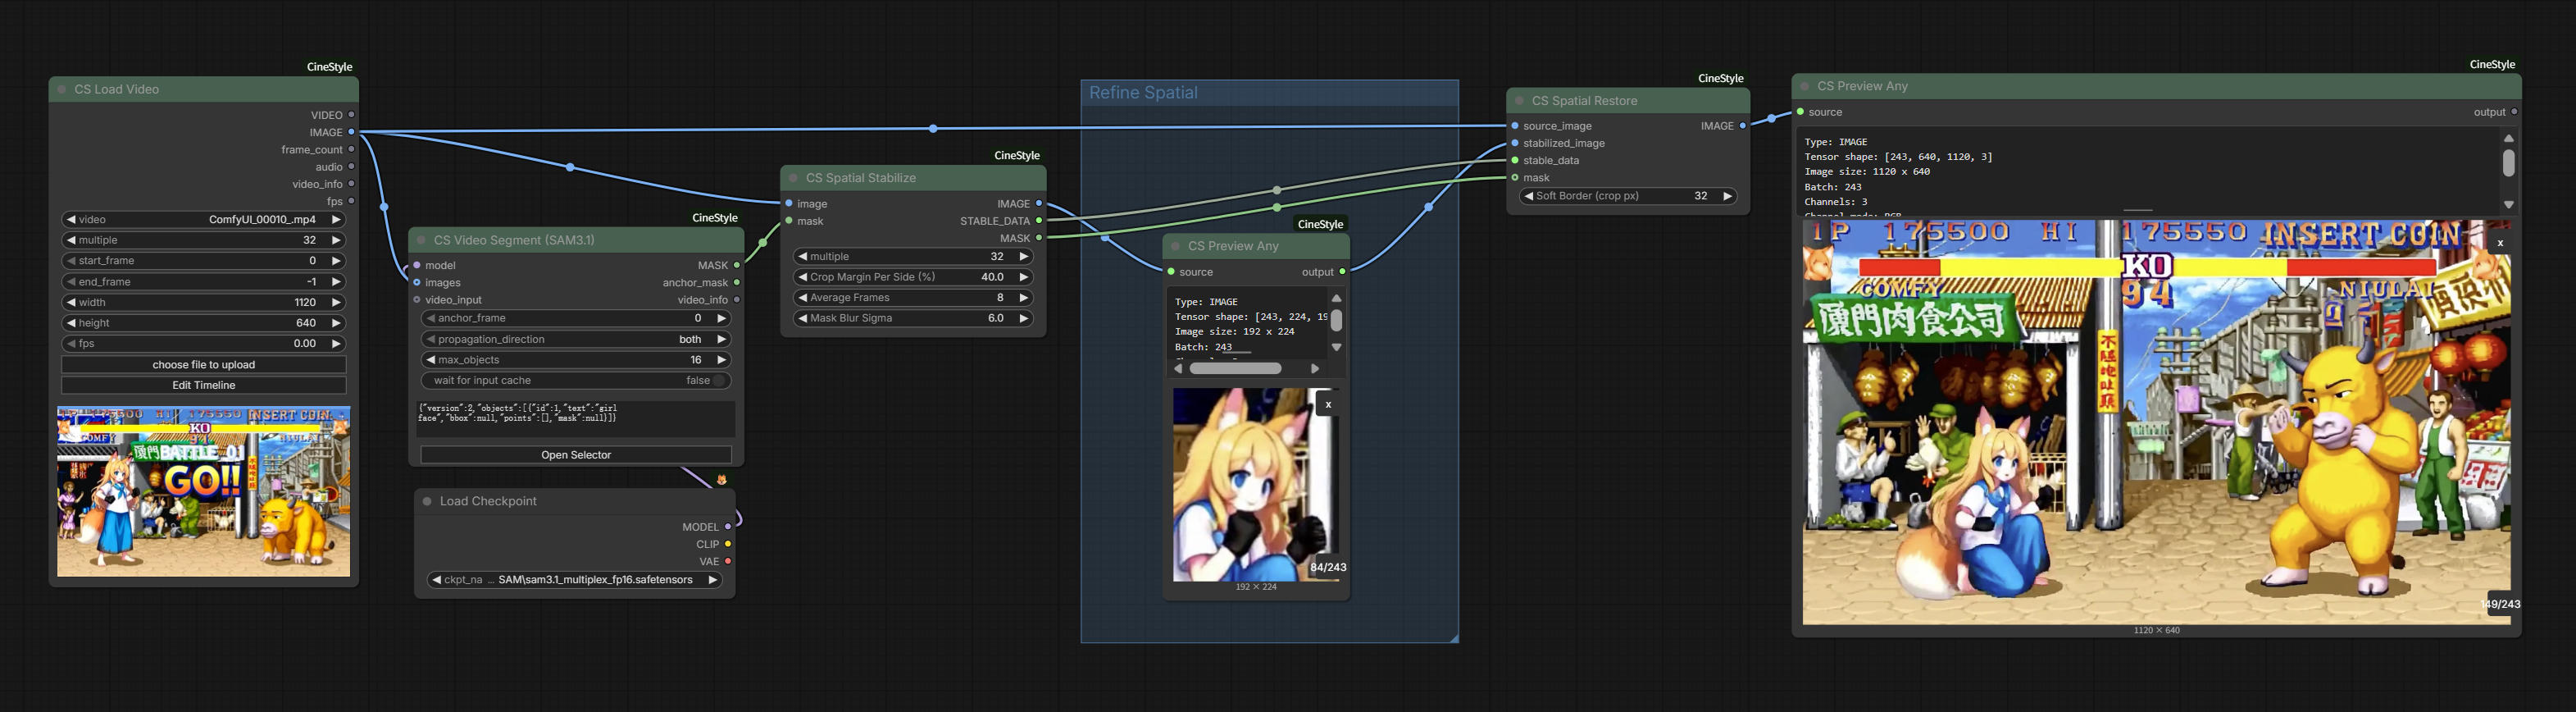Viewport: 2576px width, 712px height.
Task: Click the video thumbnail in CS Load Video
Action: coord(204,491)
